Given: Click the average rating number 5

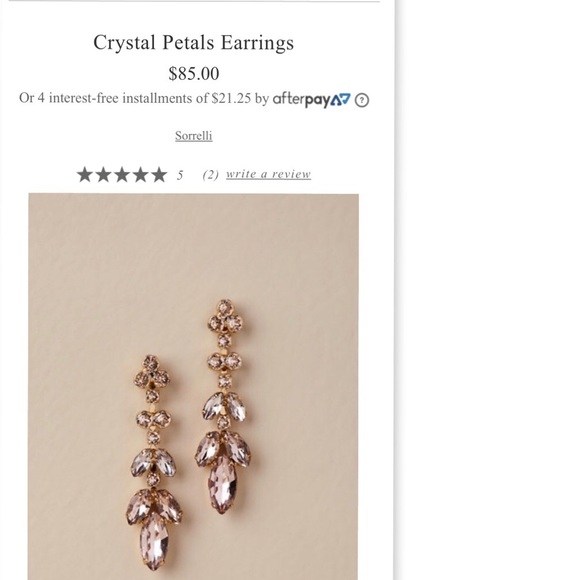Looking at the screenshot, I should point(180,175).
